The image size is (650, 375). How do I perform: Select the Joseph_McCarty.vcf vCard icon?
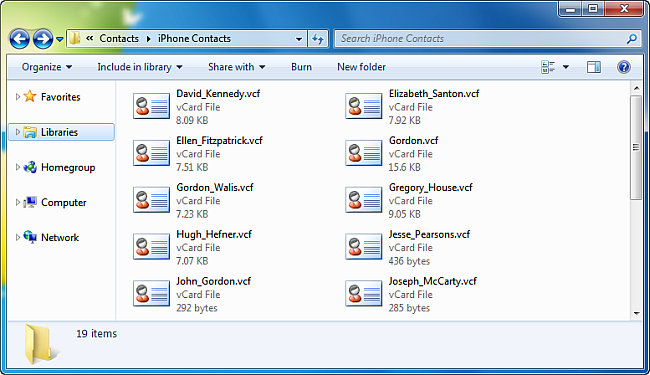pos(364,293)
